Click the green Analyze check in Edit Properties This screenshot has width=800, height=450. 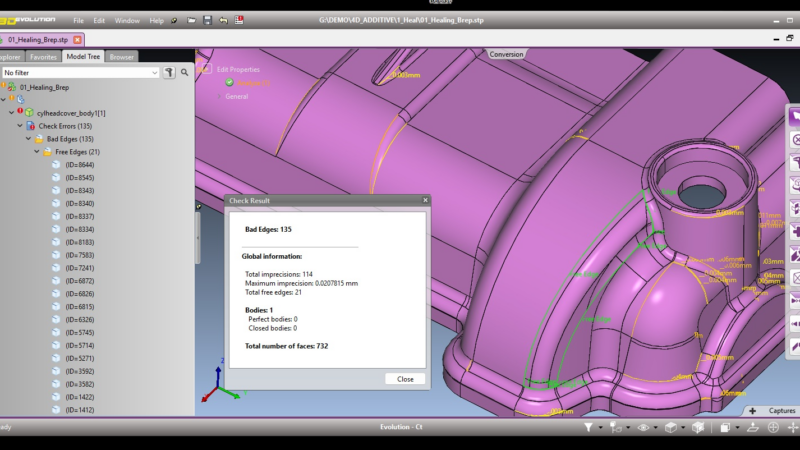pyautogui.click(x=230, y=83)
